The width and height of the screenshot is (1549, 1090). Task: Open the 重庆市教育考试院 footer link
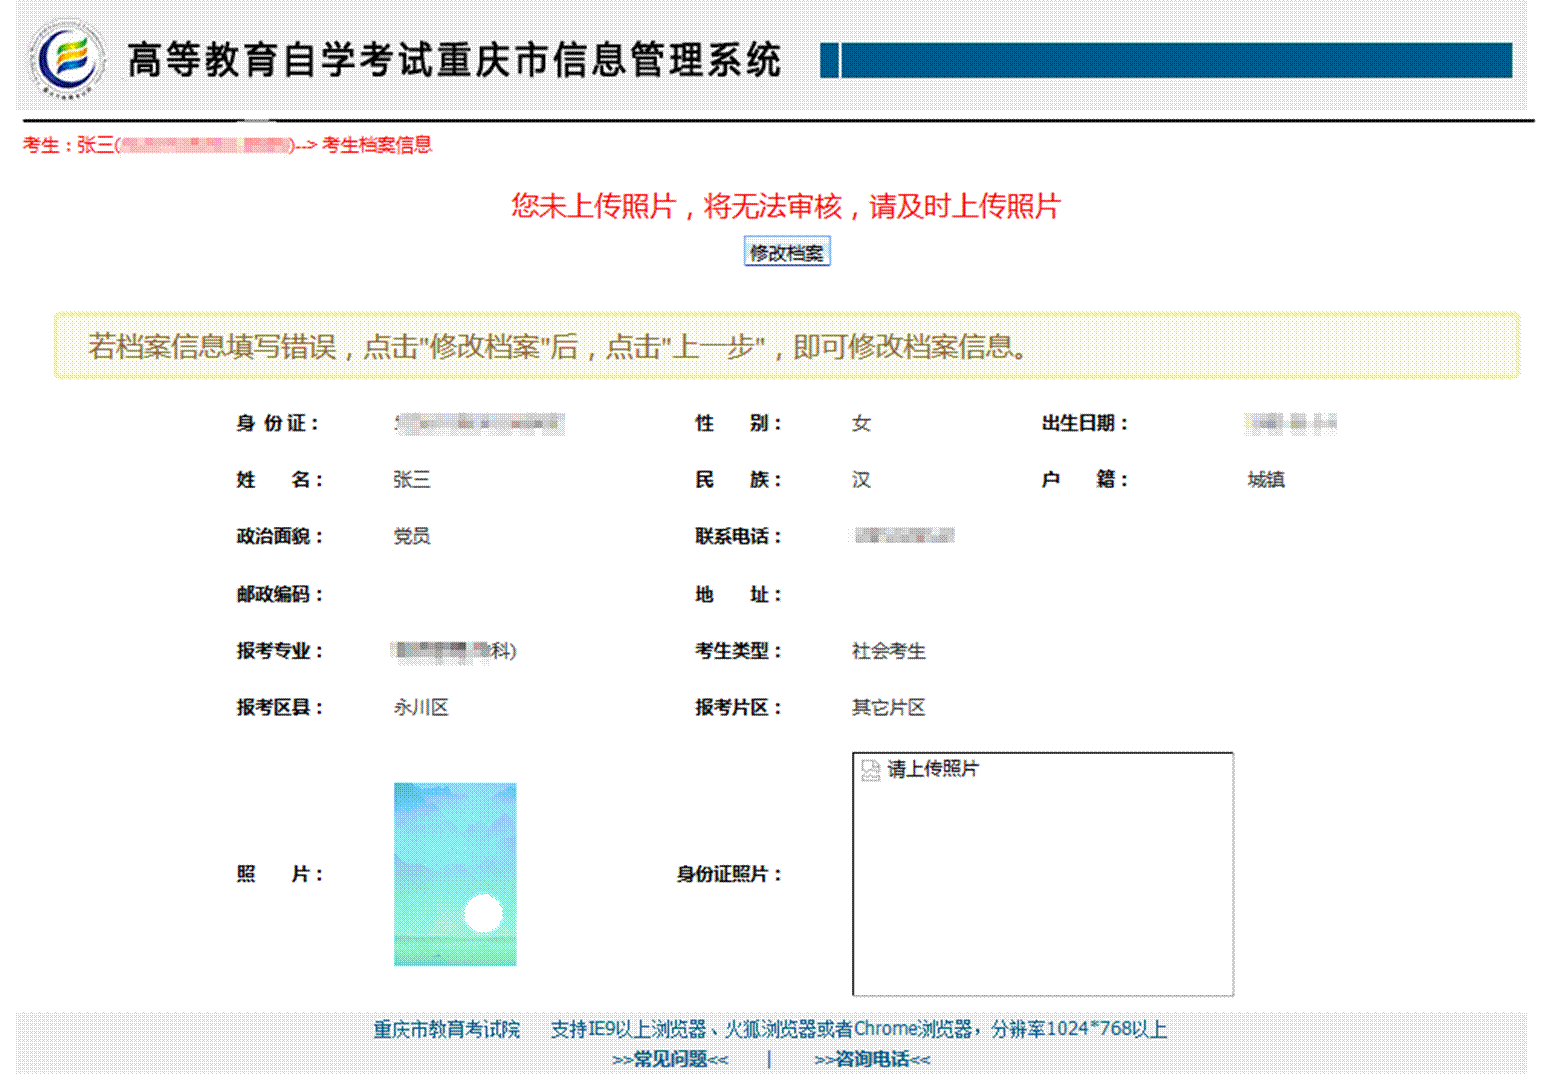(x=446, y=1029)
